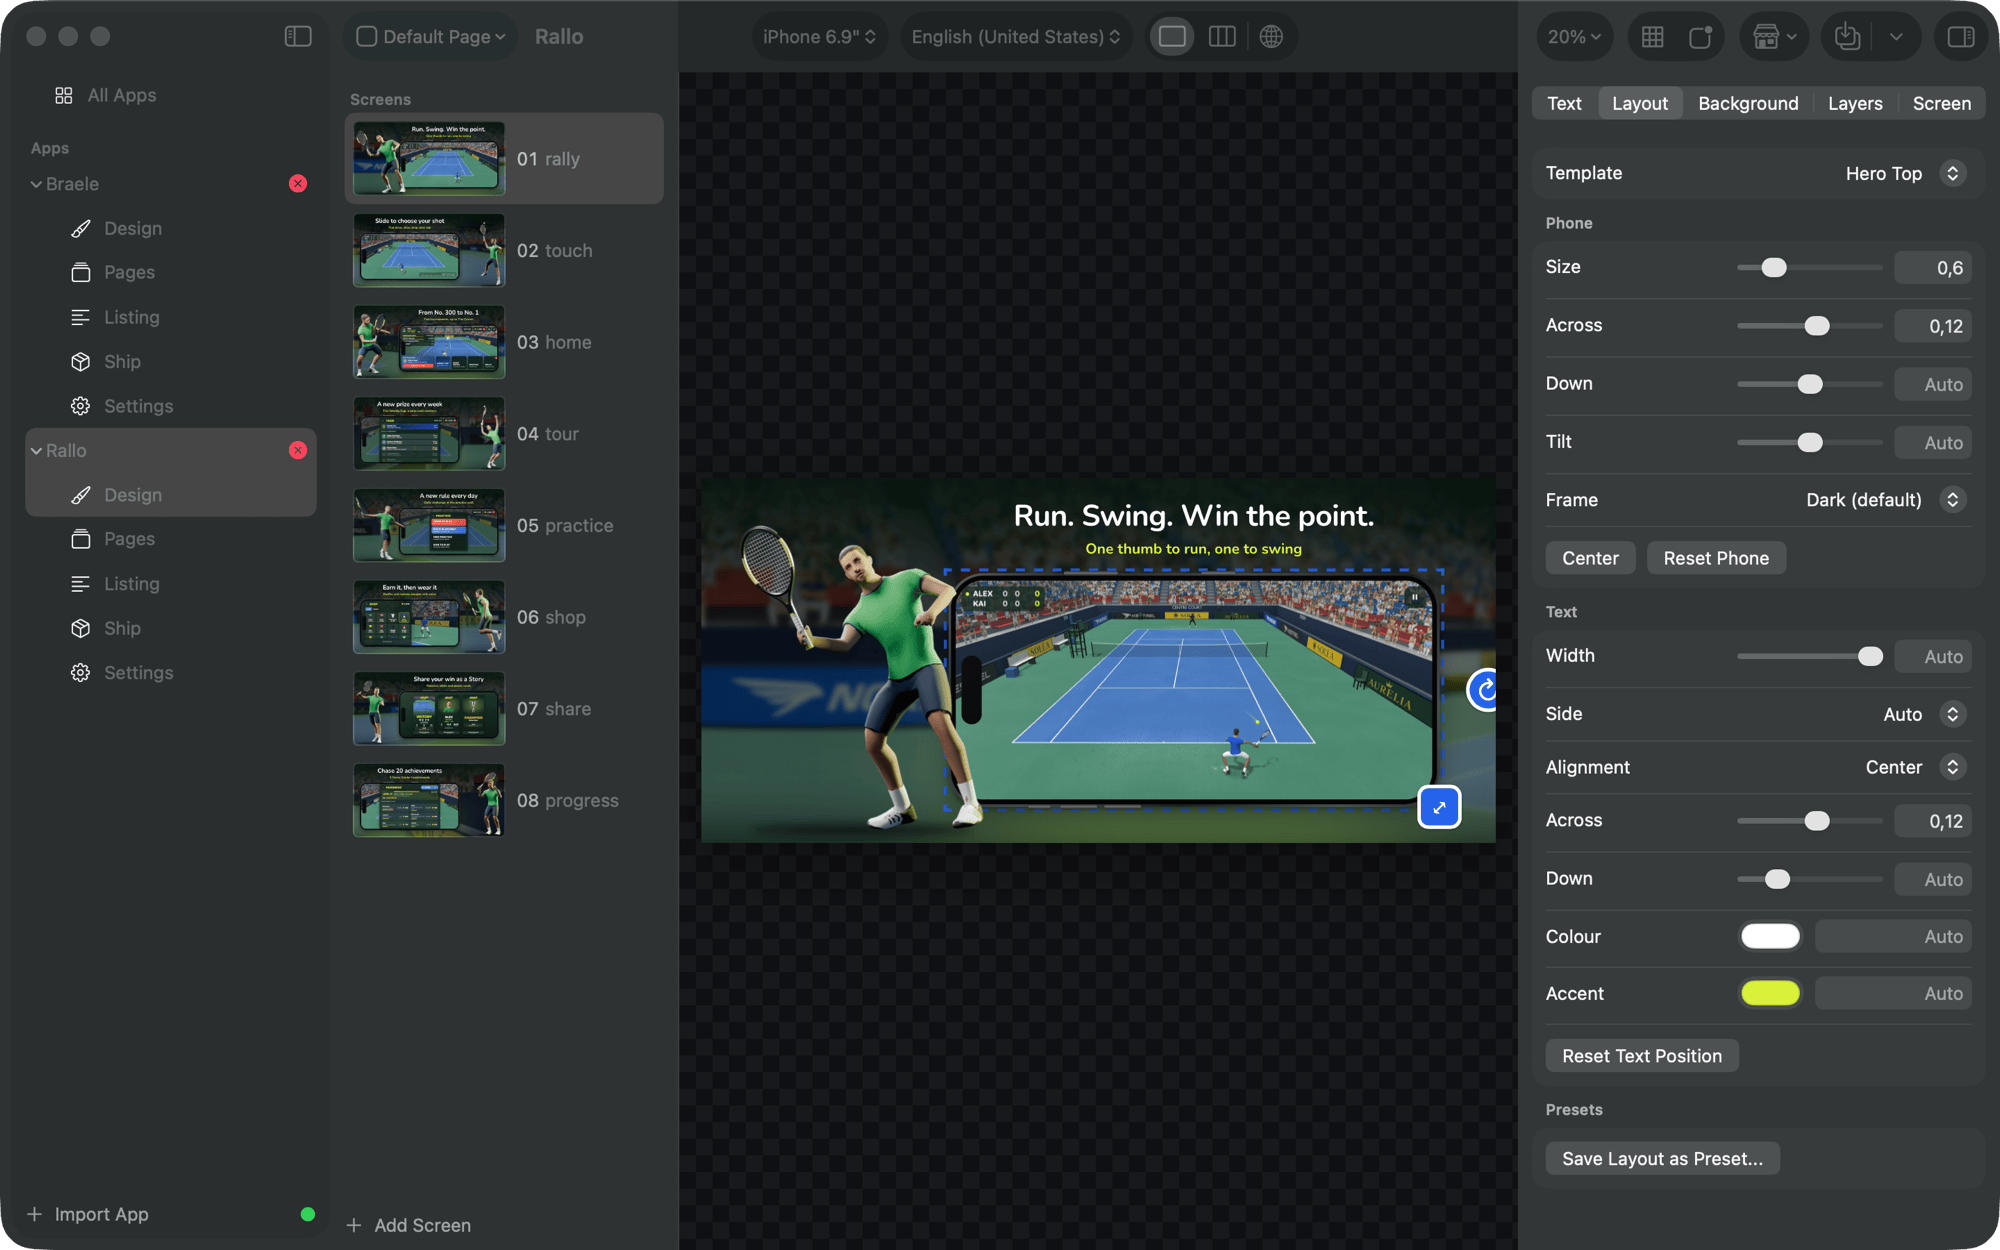The width and height of the screenshot is (2000, 1250).
Task: Open the Default Page dropdown
Action: 431,37
